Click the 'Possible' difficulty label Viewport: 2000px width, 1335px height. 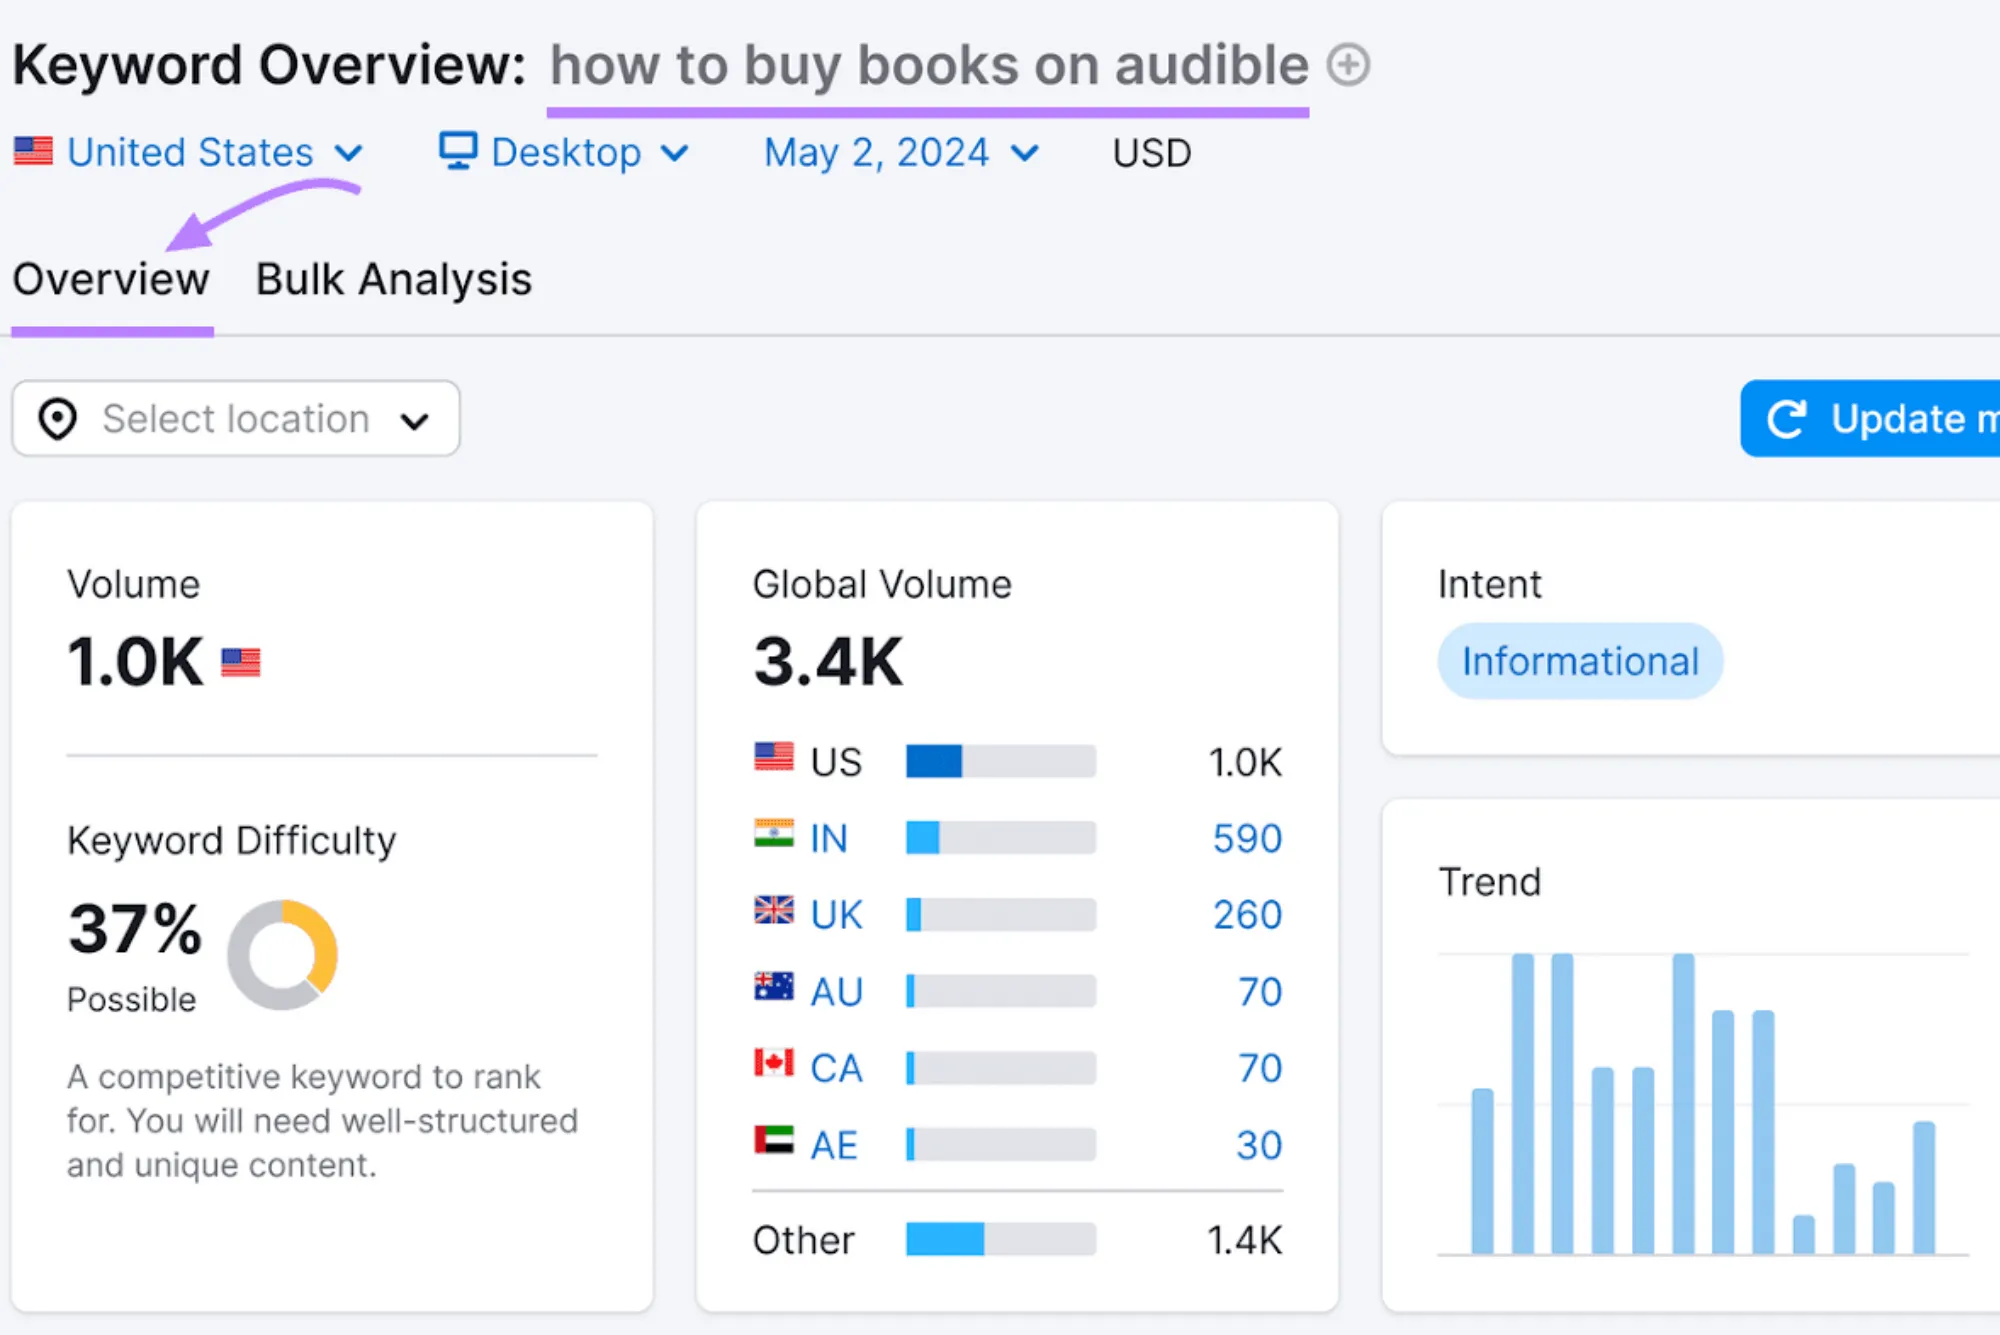(x=131, y=999)
